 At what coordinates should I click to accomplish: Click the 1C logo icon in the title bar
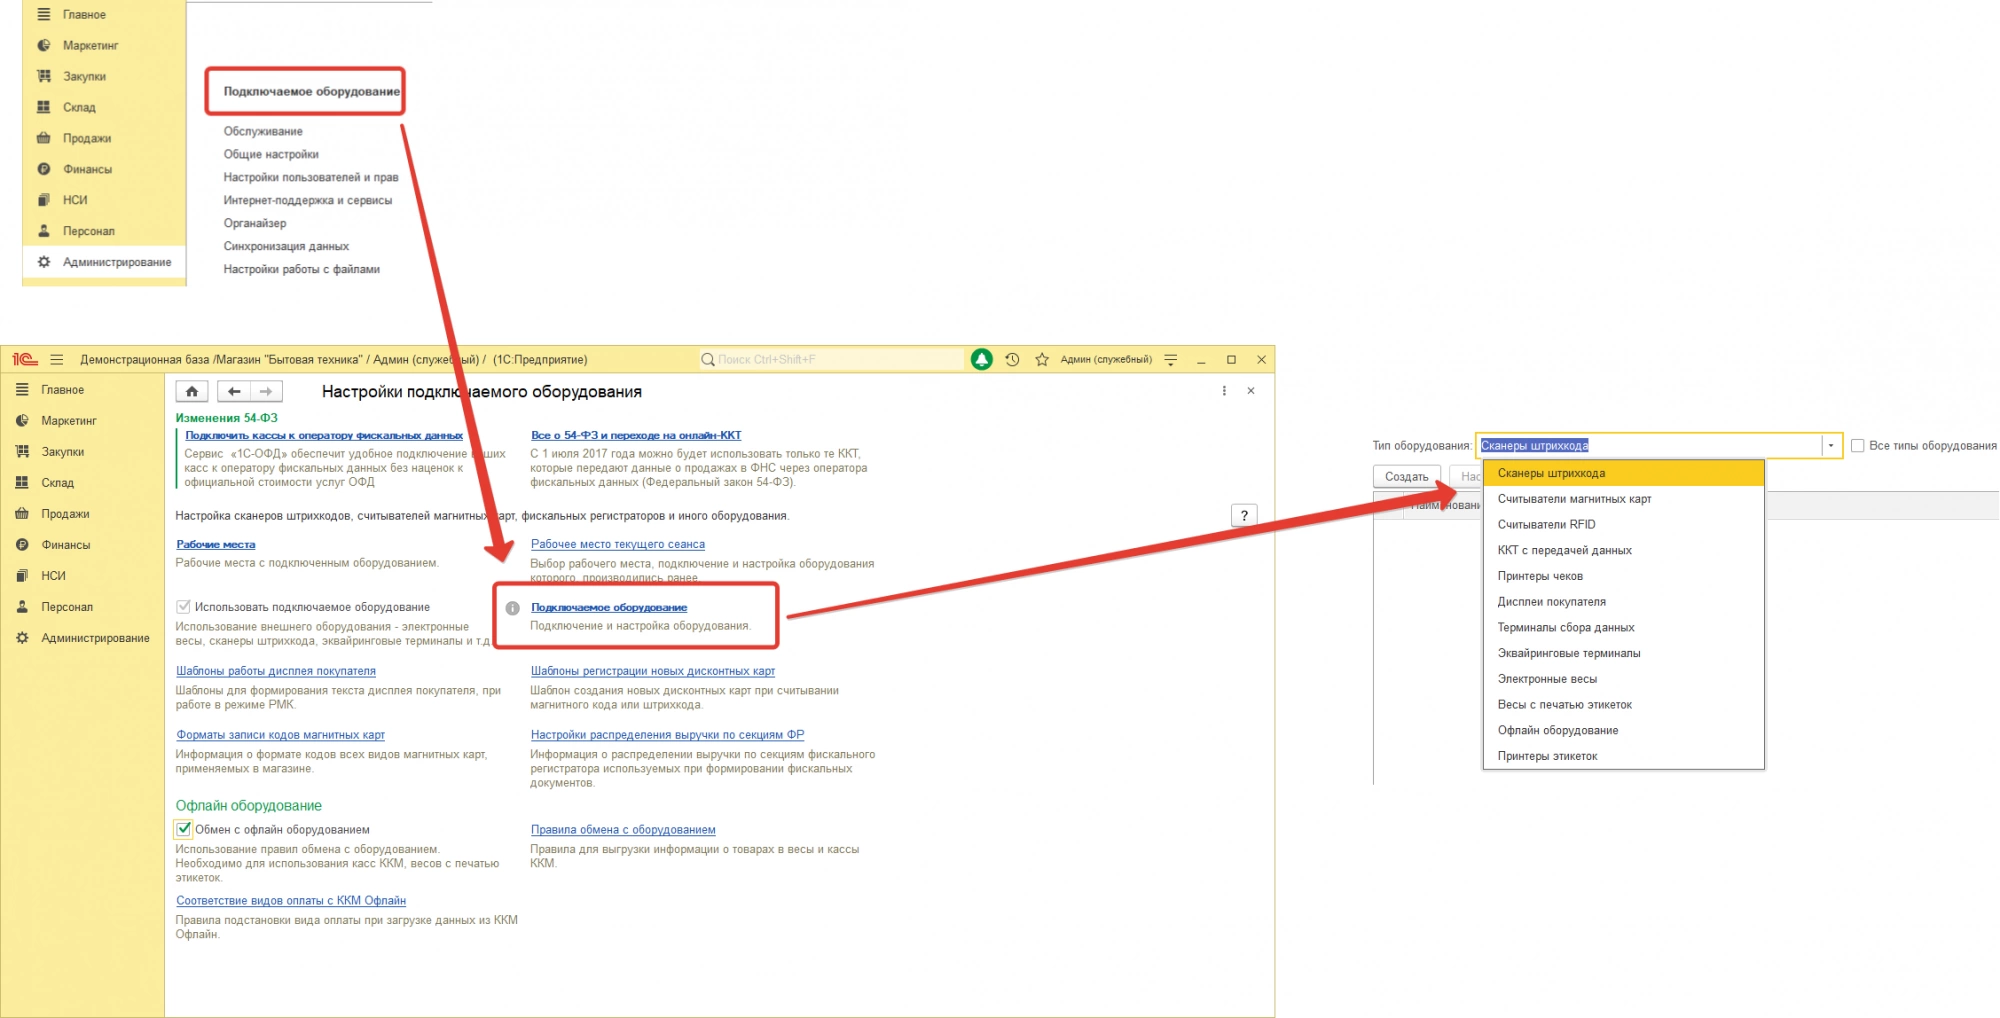(x=24, y=359)
